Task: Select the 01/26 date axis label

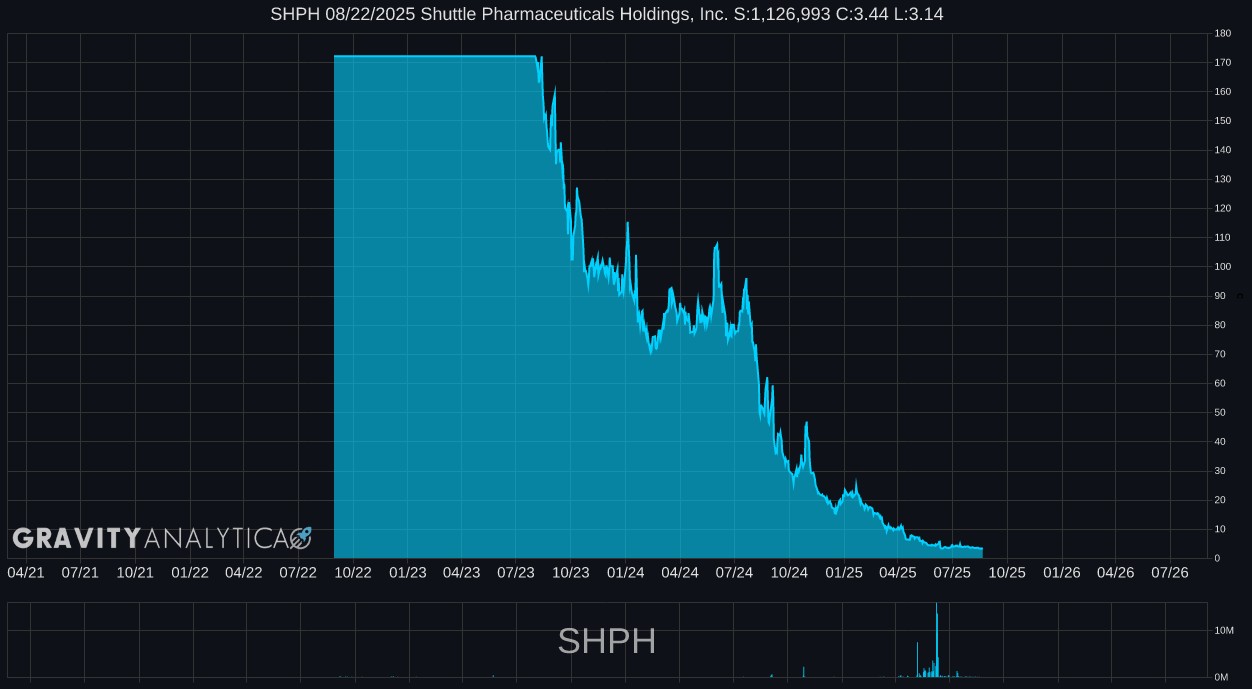Action: point(1062,572)
